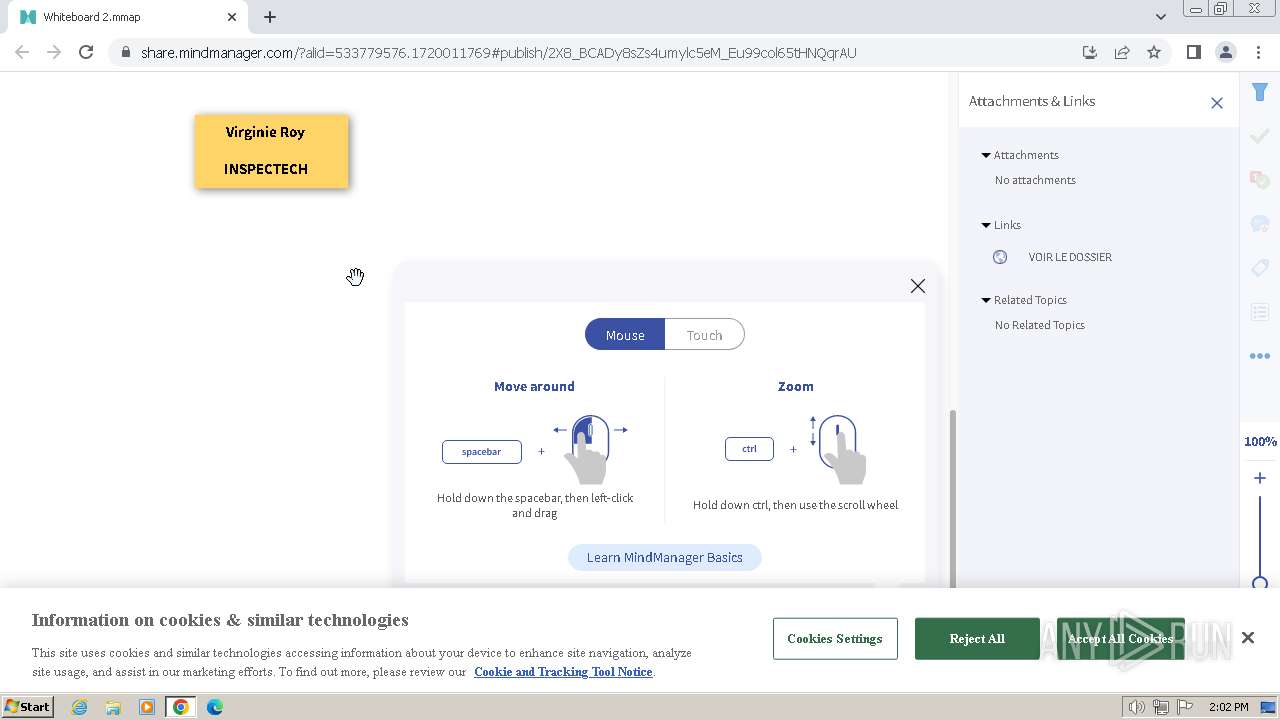
Task: Open the Chrome profile avatar
Action: 1225,53
